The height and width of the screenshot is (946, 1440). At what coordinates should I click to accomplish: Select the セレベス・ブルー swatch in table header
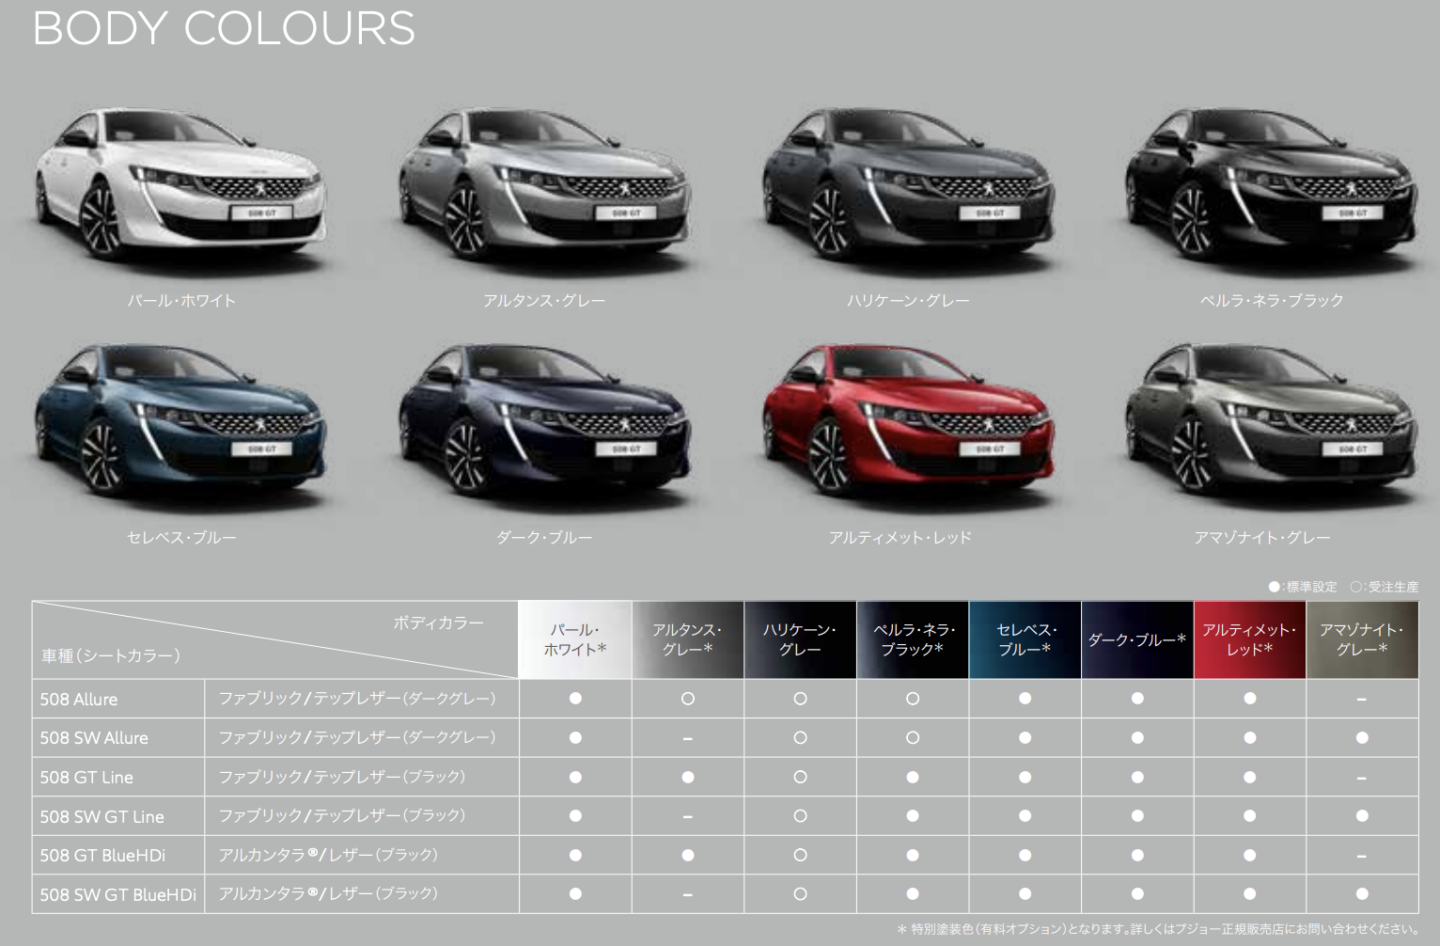[x=1025, y=640]
